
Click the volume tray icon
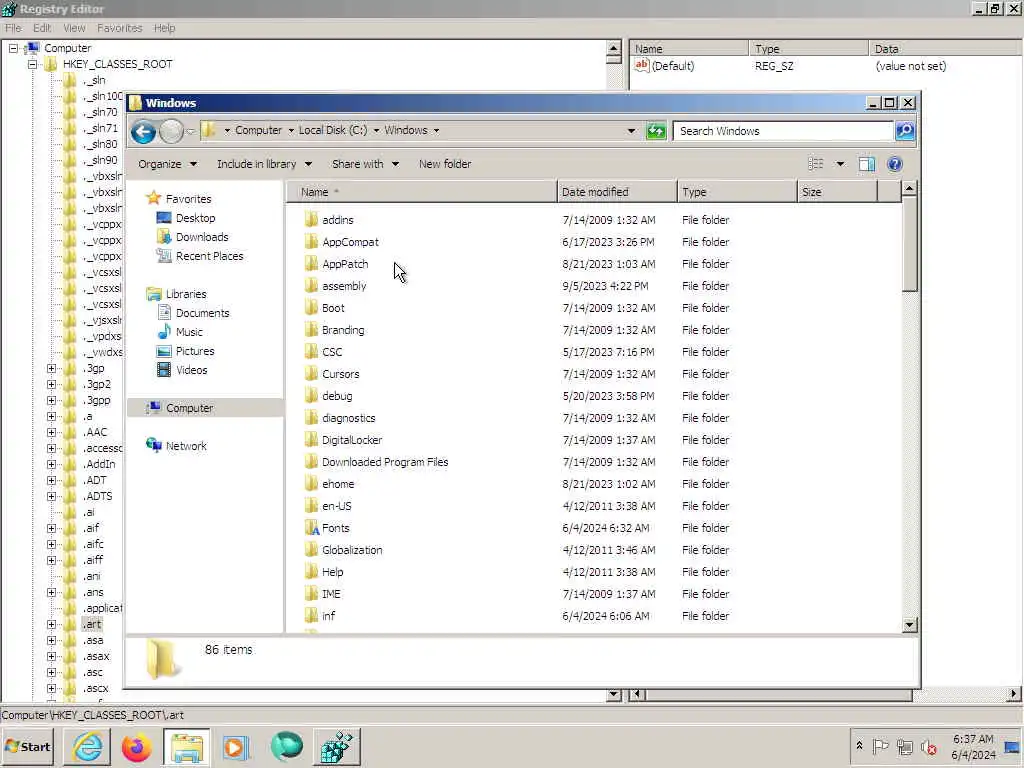tap(928, 746)
